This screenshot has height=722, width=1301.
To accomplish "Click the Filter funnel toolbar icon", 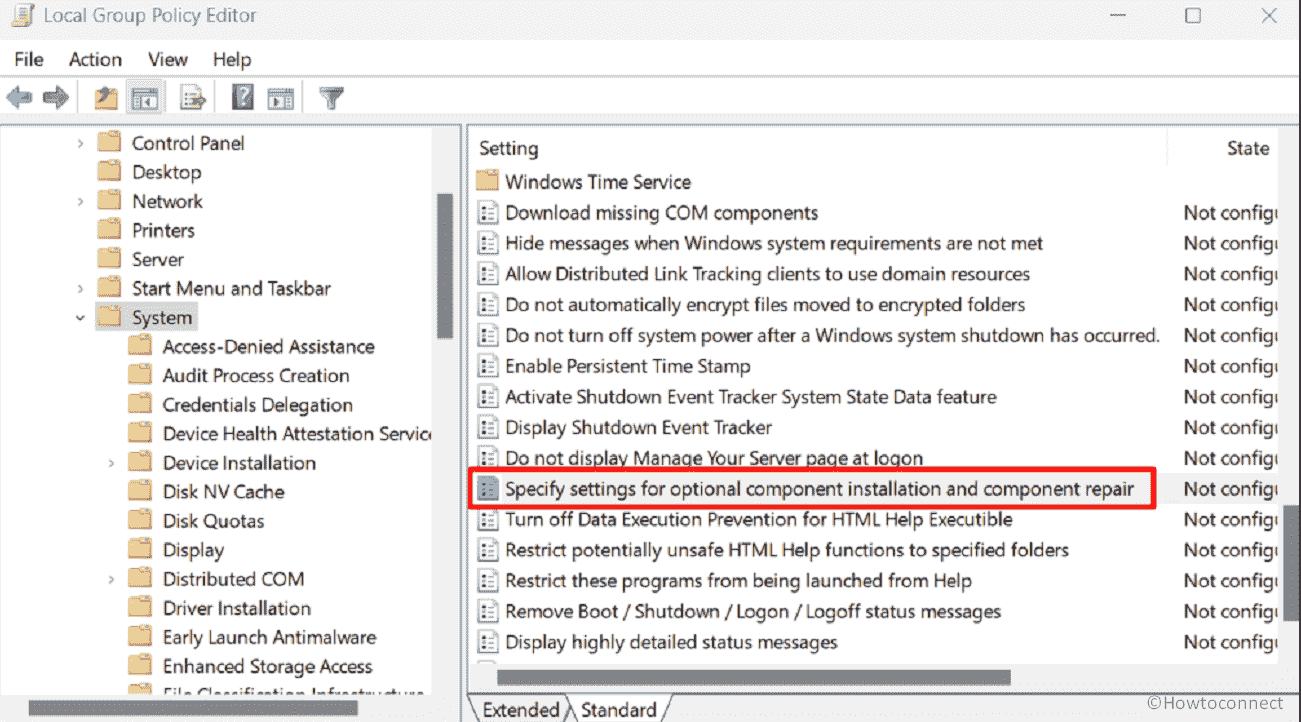I will [331, 98].
